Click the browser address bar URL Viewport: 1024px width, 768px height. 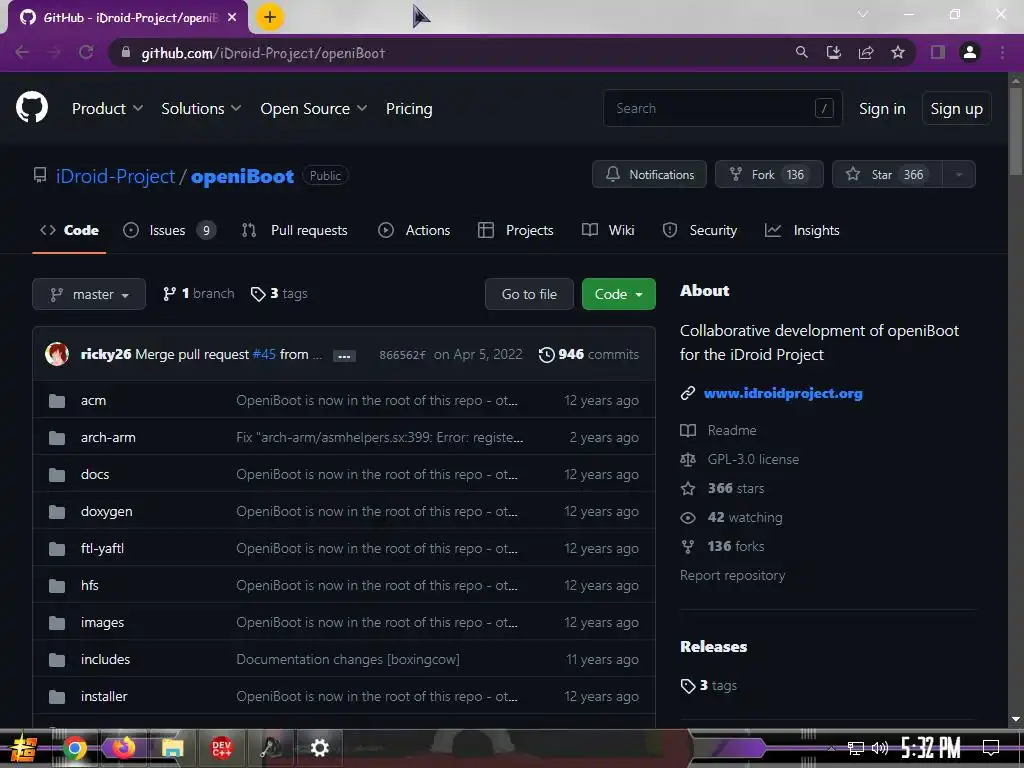coord(263,53)
